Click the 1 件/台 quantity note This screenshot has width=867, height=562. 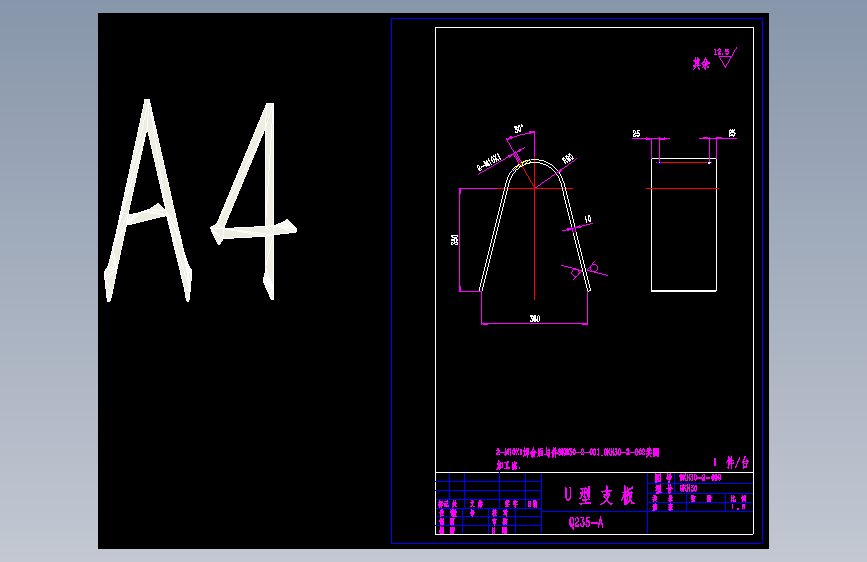coord(731,462)
